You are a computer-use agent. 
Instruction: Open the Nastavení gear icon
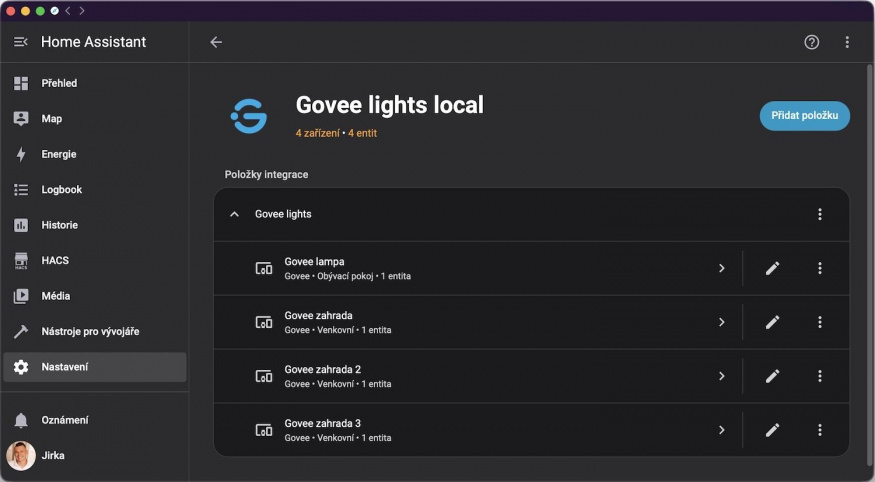[21, 367]
